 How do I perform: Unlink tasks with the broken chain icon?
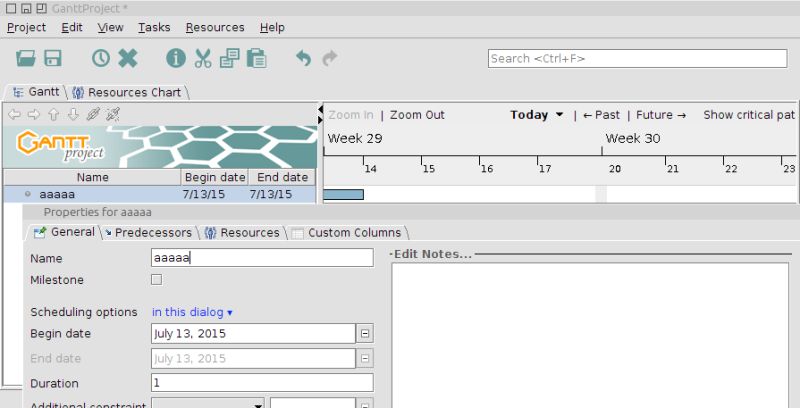[x=113, y=114]
